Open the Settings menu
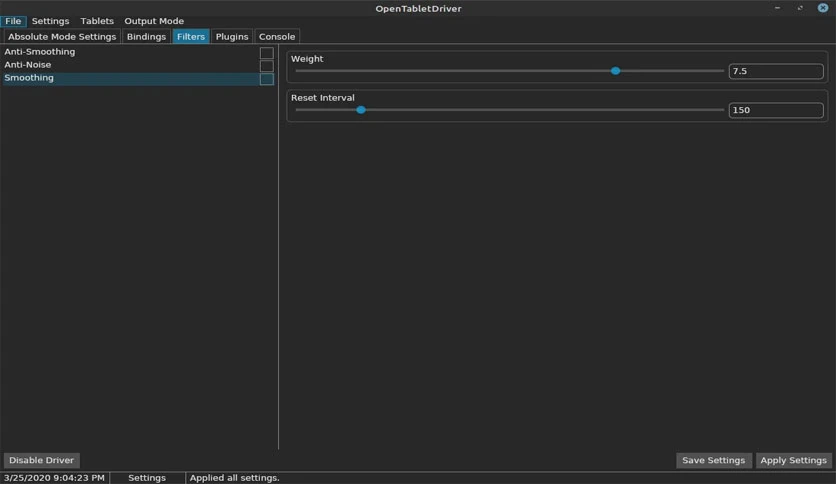The width and height of the screenshot is (836, 484). point(50,21)
